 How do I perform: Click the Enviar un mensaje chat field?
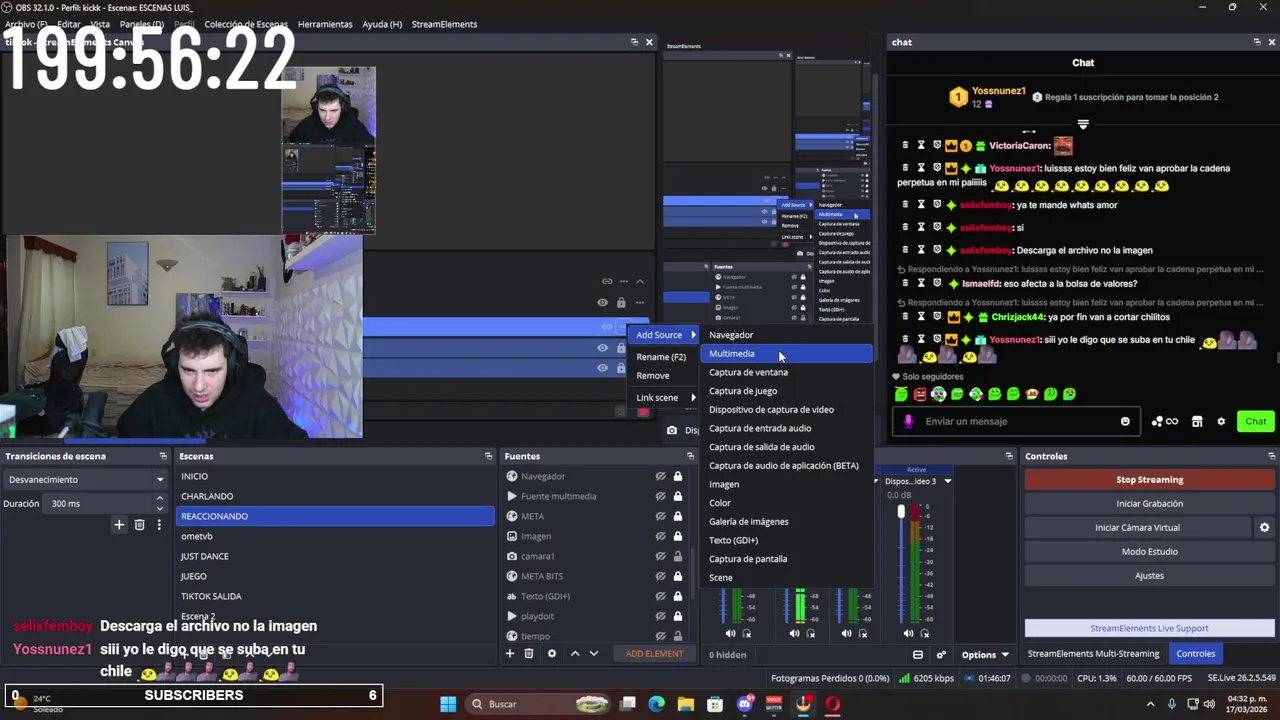coord(1017,421)
